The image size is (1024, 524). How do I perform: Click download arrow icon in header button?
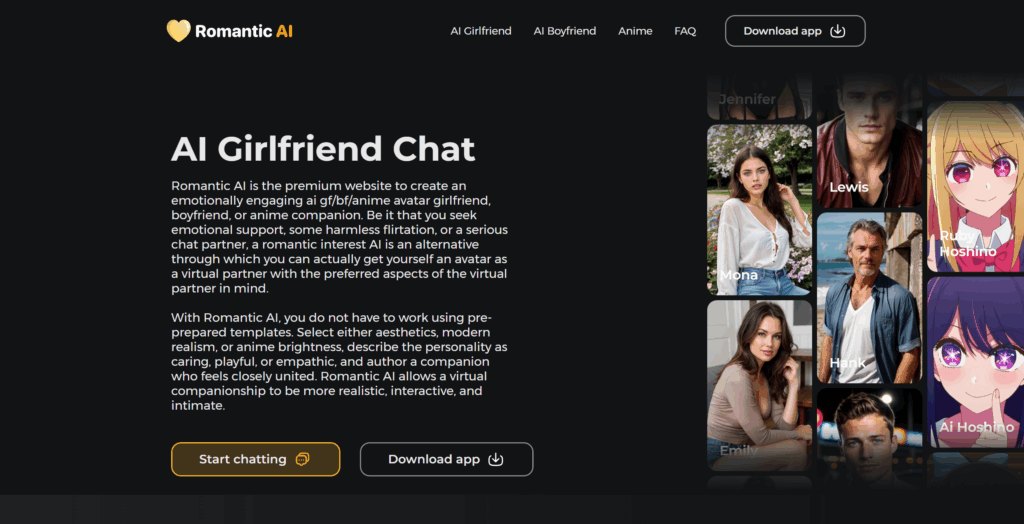[x=837, y=31]
